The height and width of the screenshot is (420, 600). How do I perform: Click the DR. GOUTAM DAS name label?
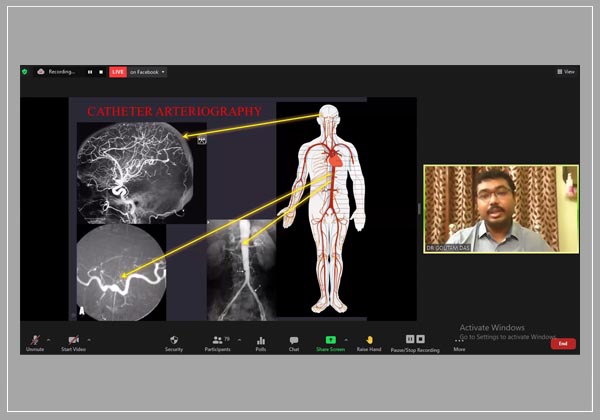coord(448,248)
